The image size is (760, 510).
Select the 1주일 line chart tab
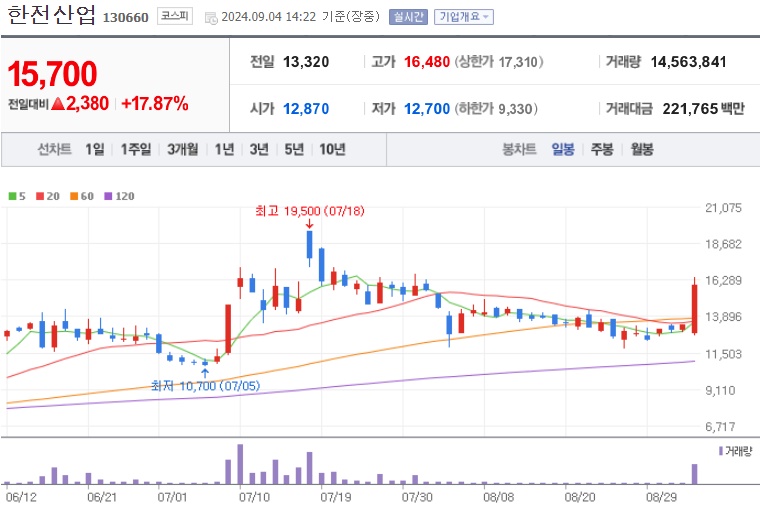point(136,149)
